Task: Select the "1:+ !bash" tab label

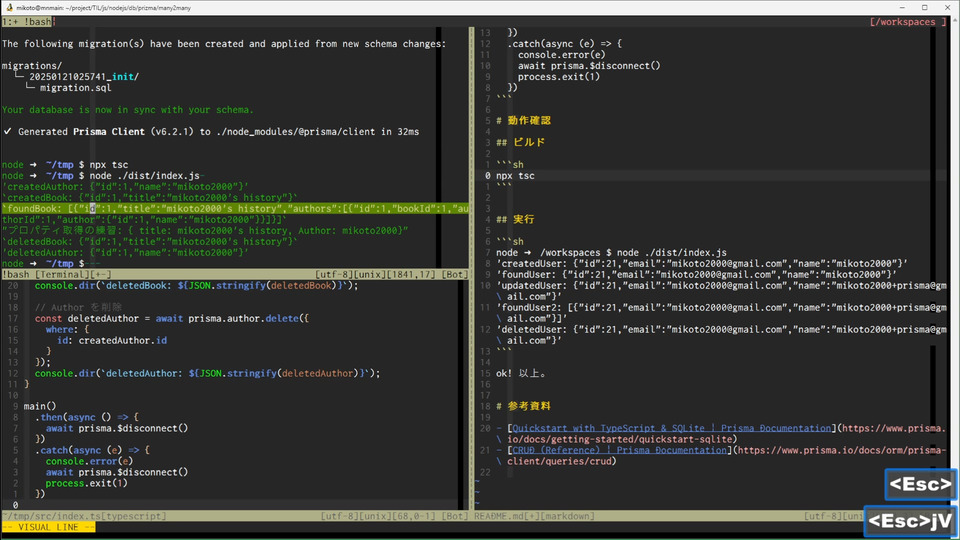Action: [28, 21]
